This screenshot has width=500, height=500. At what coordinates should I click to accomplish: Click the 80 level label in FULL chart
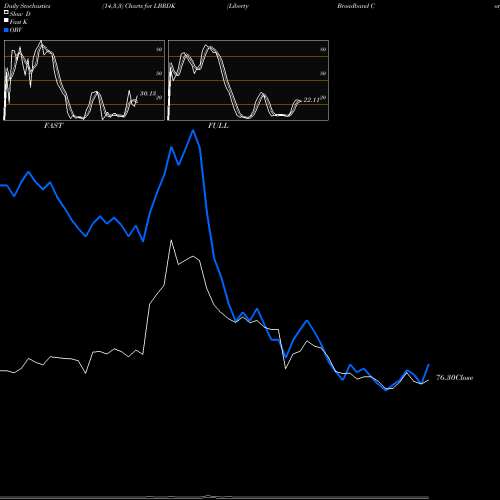tap(323, 50)
